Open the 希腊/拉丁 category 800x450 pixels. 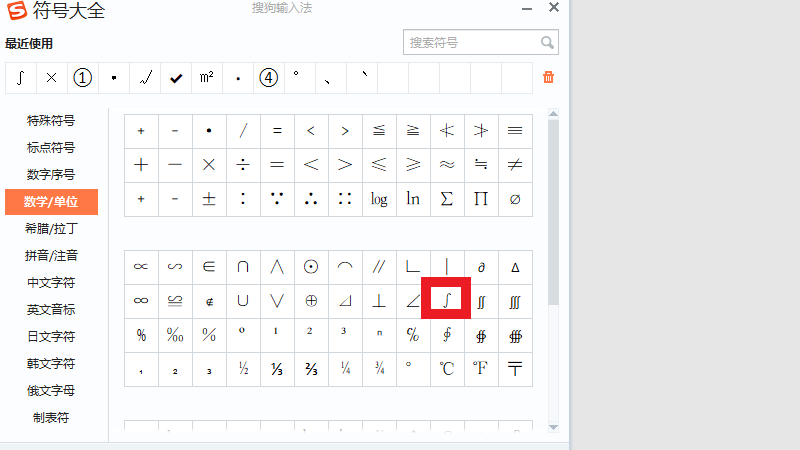pyautogui.click(x=51, y=229)
